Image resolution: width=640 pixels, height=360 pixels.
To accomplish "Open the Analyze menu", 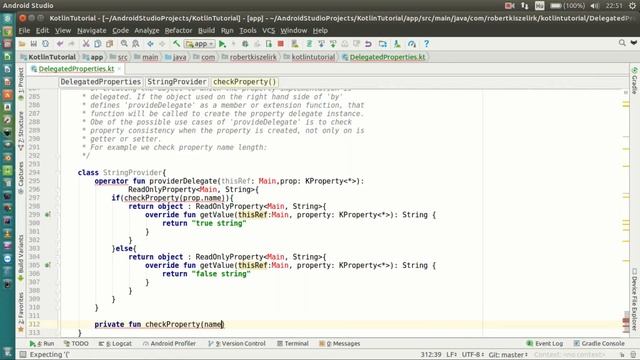I will [147, 31].
